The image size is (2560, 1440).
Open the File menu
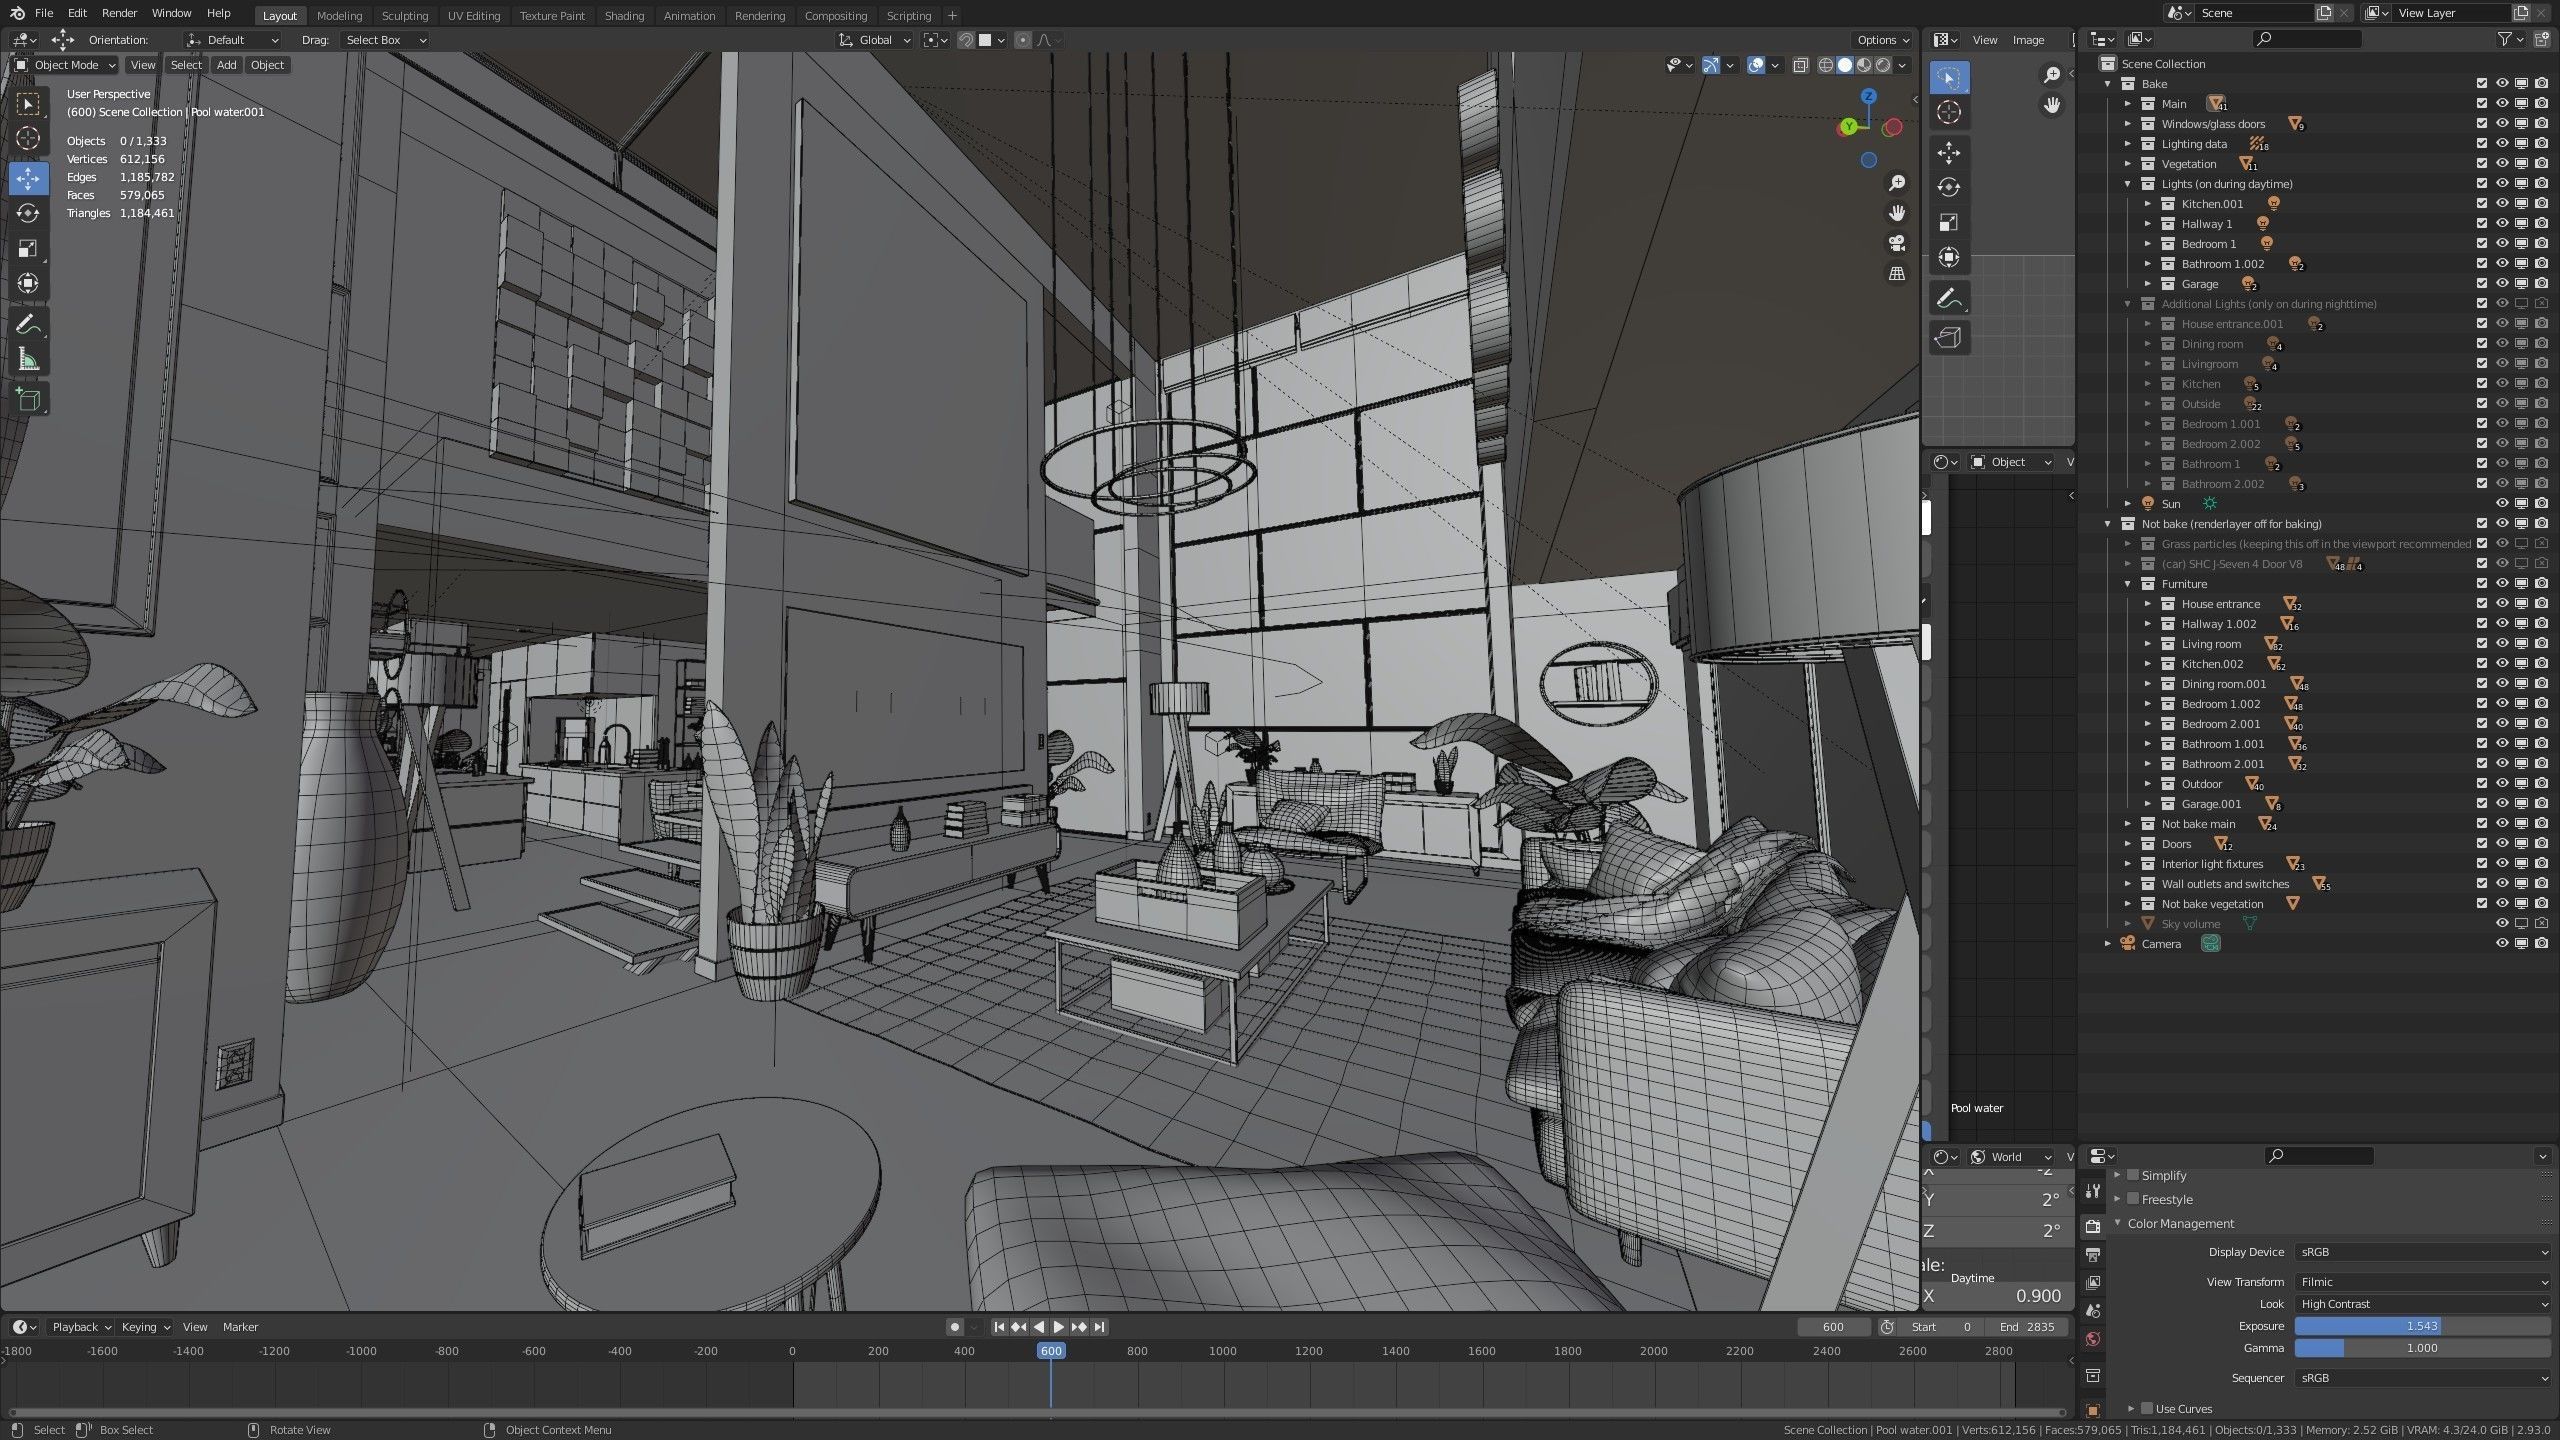44,13
